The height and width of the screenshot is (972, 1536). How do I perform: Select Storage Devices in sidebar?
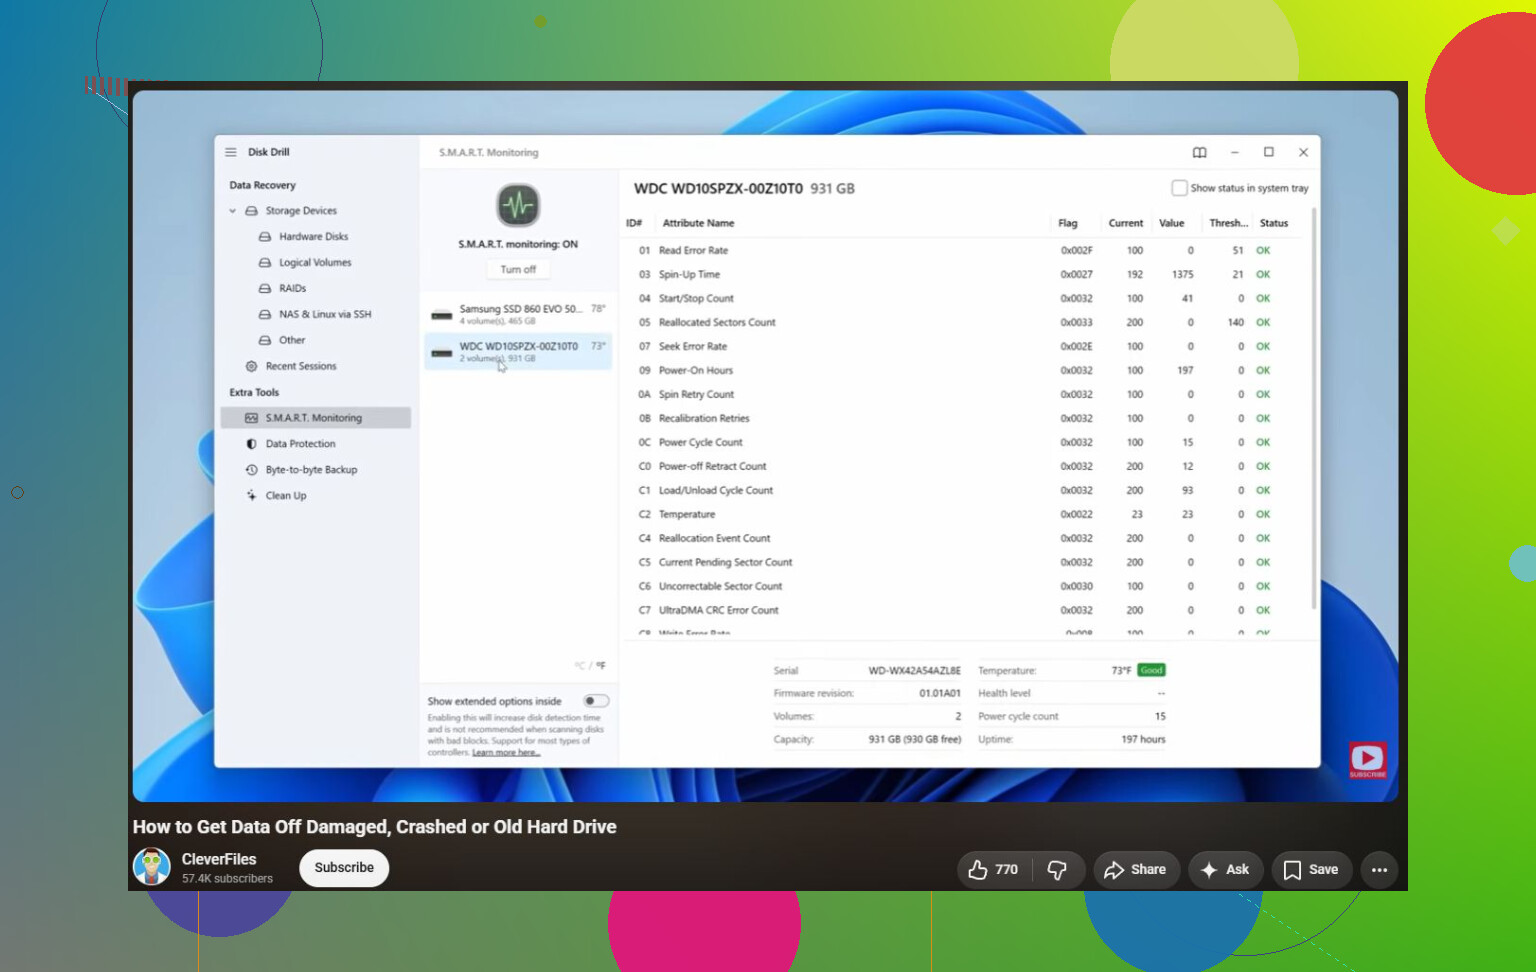pos(301,211)
